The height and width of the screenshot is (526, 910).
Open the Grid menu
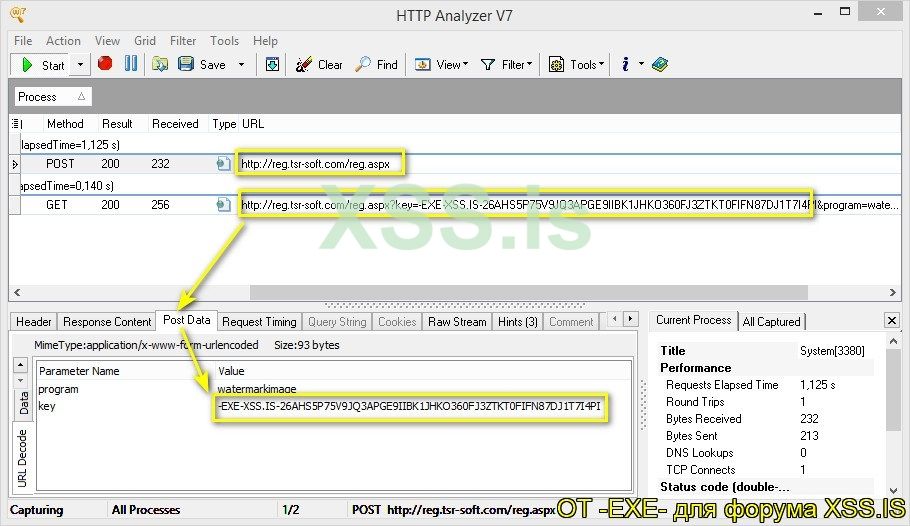point(145,41)
